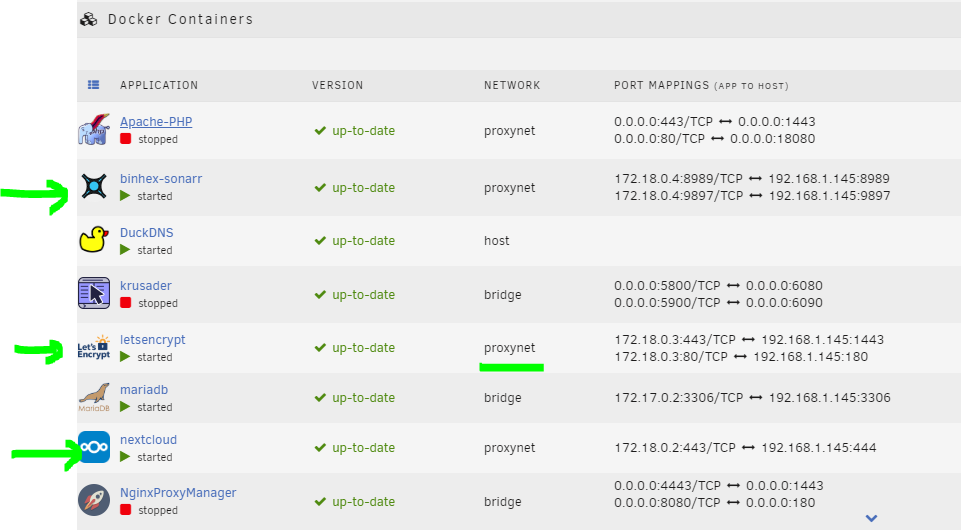
Task: Click the green started arrow for nextcloud
Action: tap(125, 457)
